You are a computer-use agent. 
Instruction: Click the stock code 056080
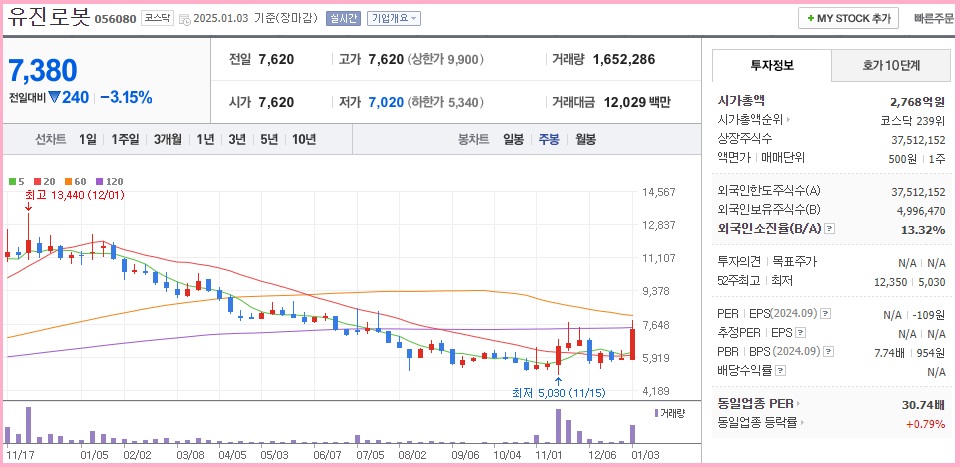115,19
